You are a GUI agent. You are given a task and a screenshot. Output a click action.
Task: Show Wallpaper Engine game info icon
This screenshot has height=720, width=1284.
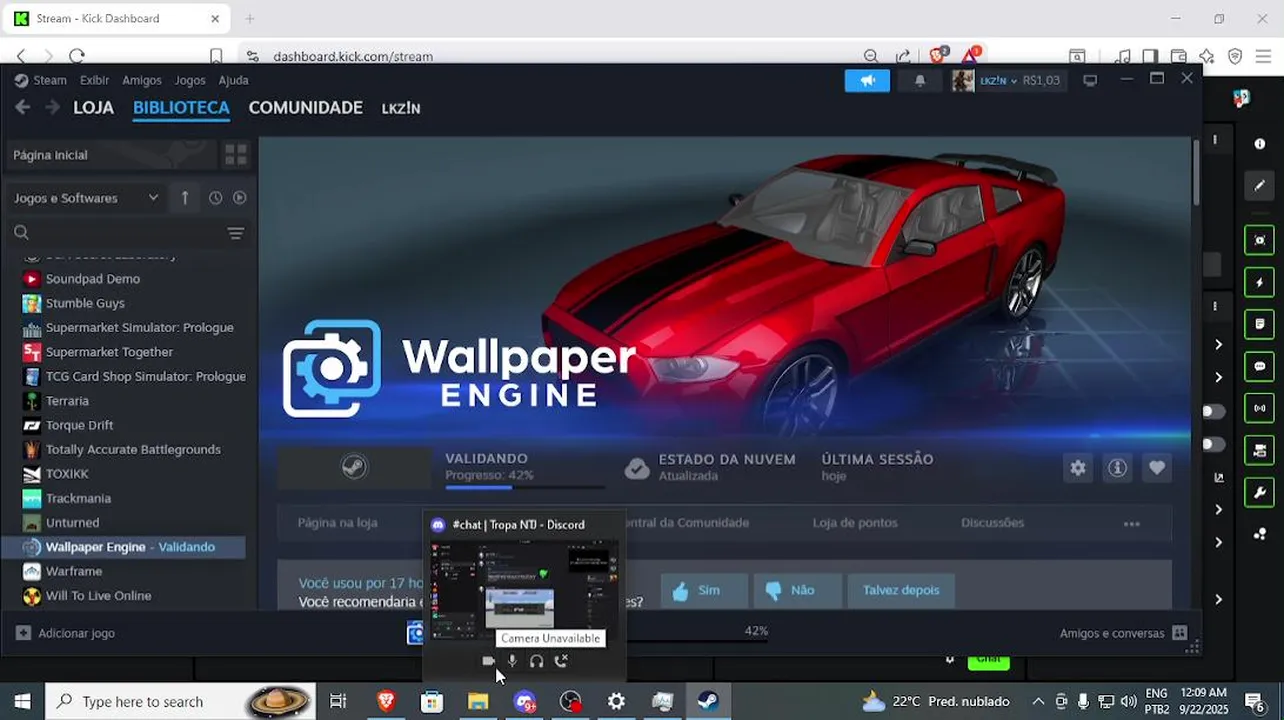[1117, 467]
